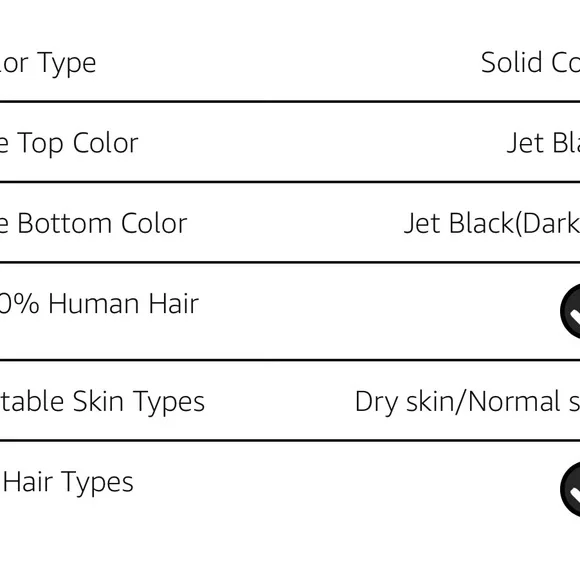Click the checkmark icon in Hair Types row
Viewport: 580px width, 580px height.
[570, 489]
